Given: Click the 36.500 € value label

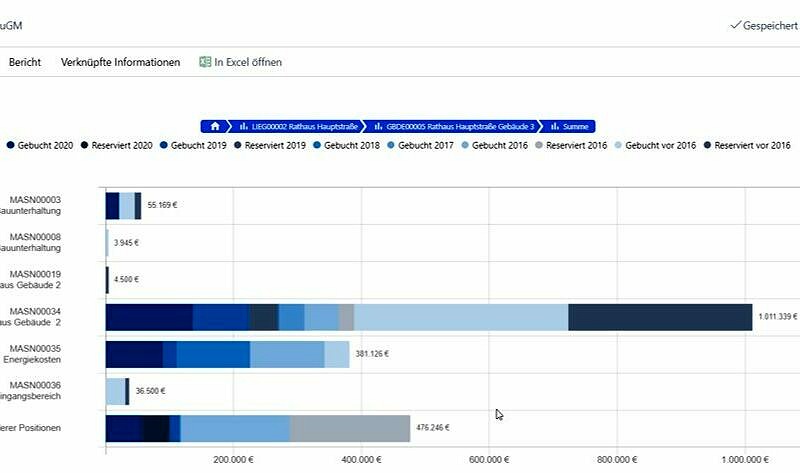Looking at the screenshot, I should 150,391.
